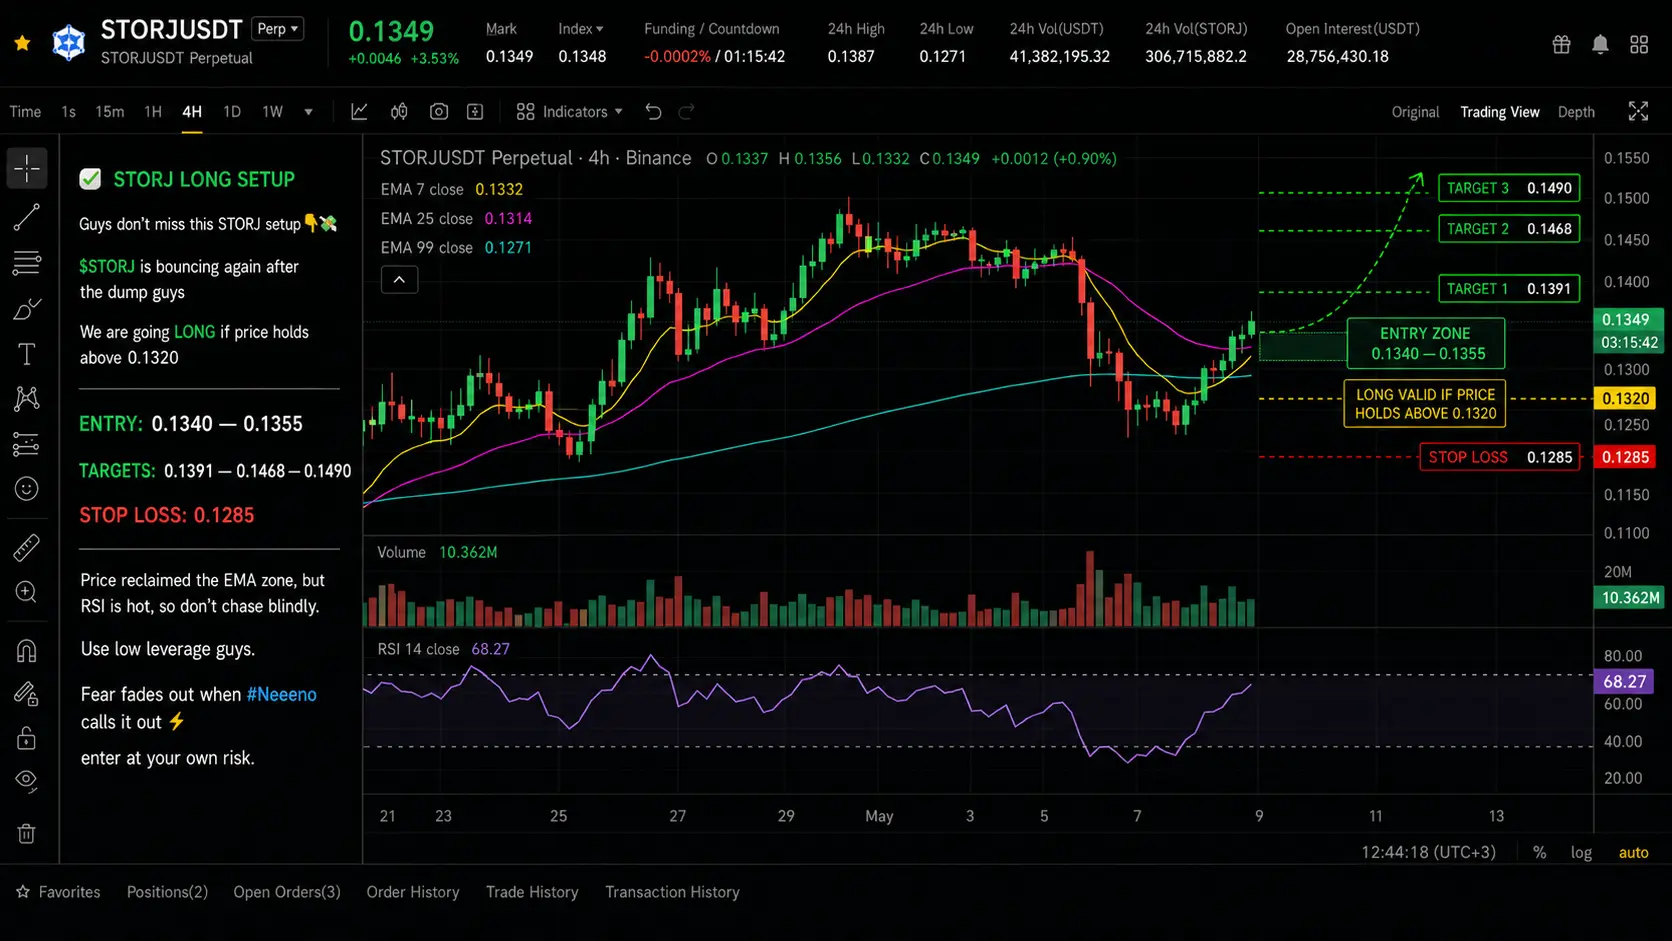Select the EMA 99 close indicator label
1672x941 pixels.
(x=426, y=247)
